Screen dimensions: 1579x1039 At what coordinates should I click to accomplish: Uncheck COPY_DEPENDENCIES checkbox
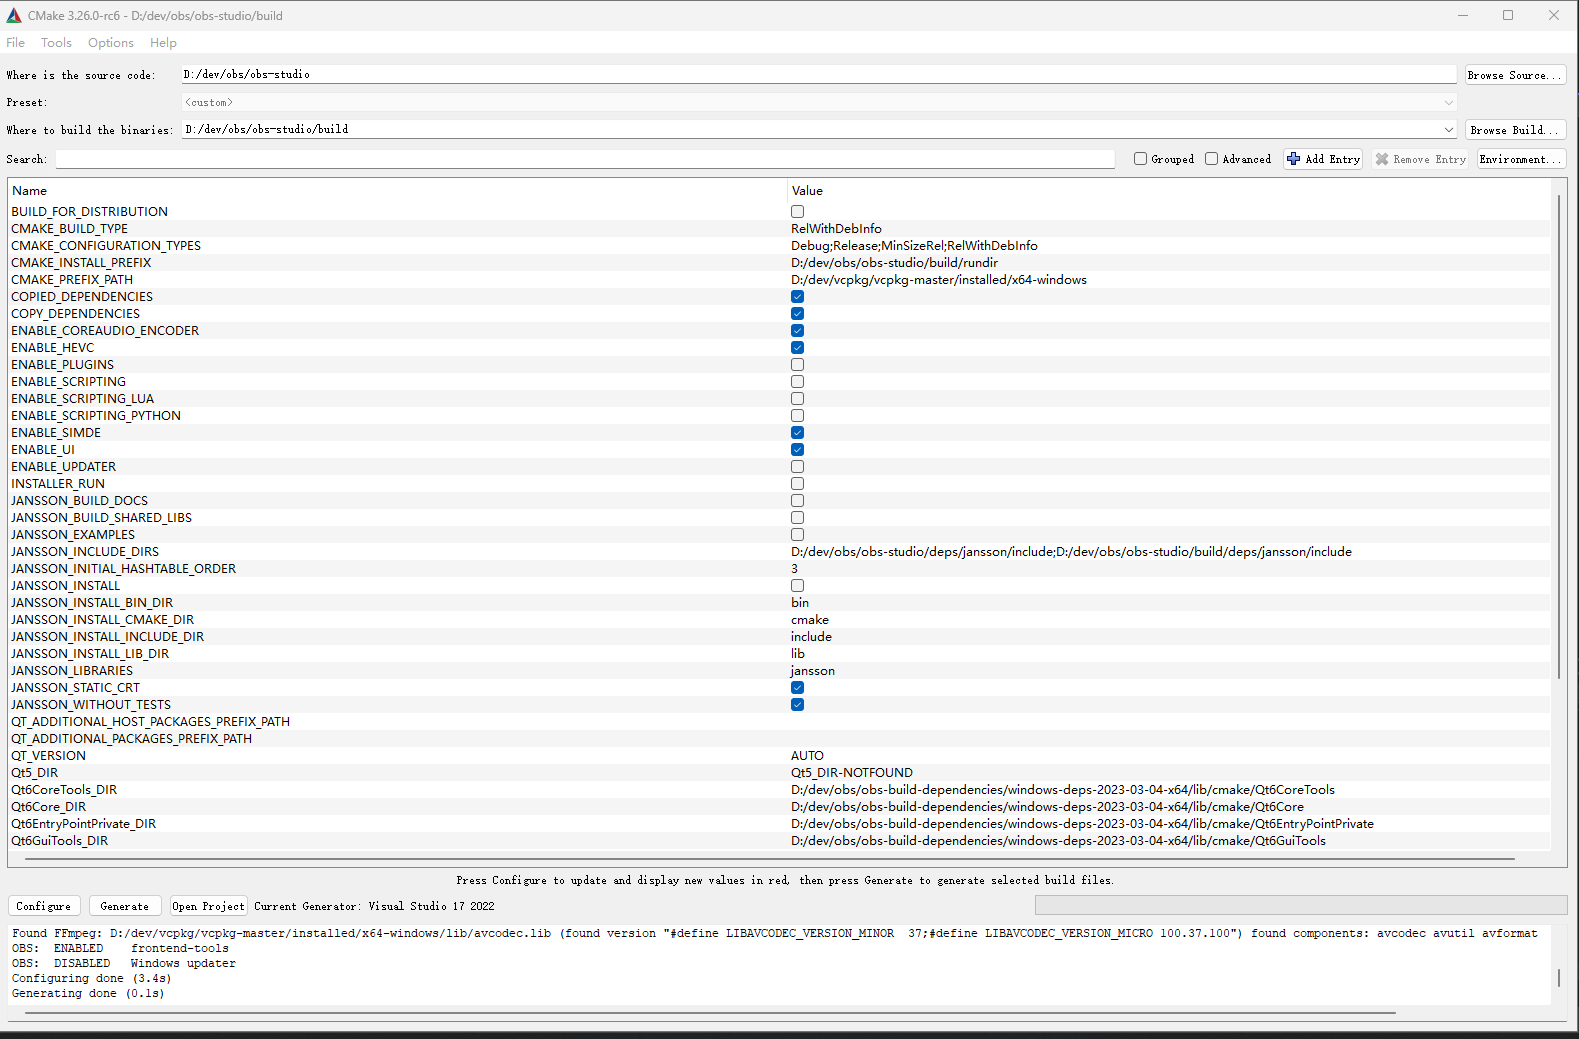pyautogui.click(x=797, y=314)
